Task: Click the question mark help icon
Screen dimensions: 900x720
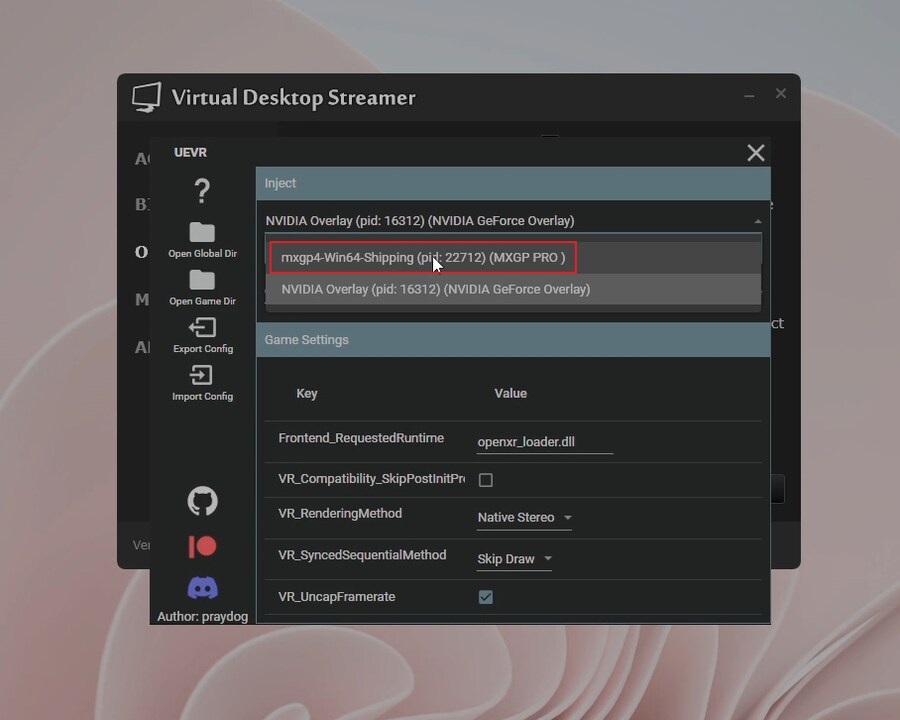Action: (x=202, y=191)
